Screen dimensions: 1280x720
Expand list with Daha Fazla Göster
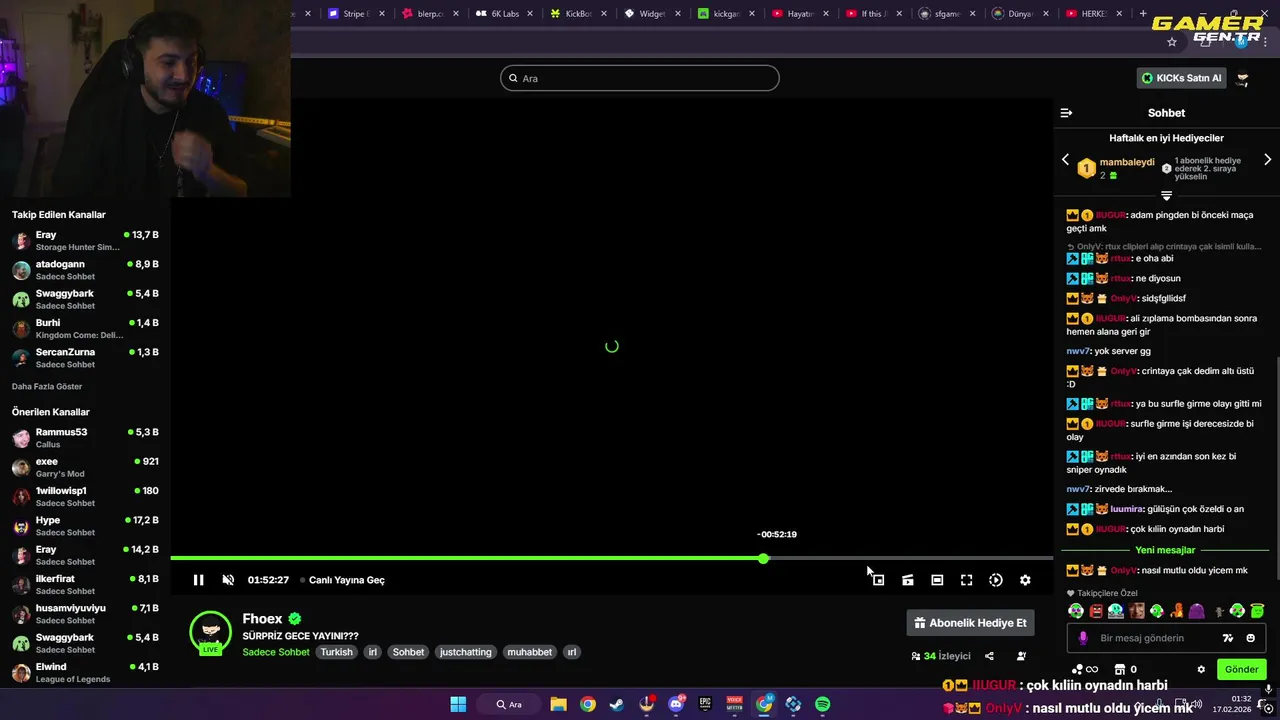[x=47, y=387]
